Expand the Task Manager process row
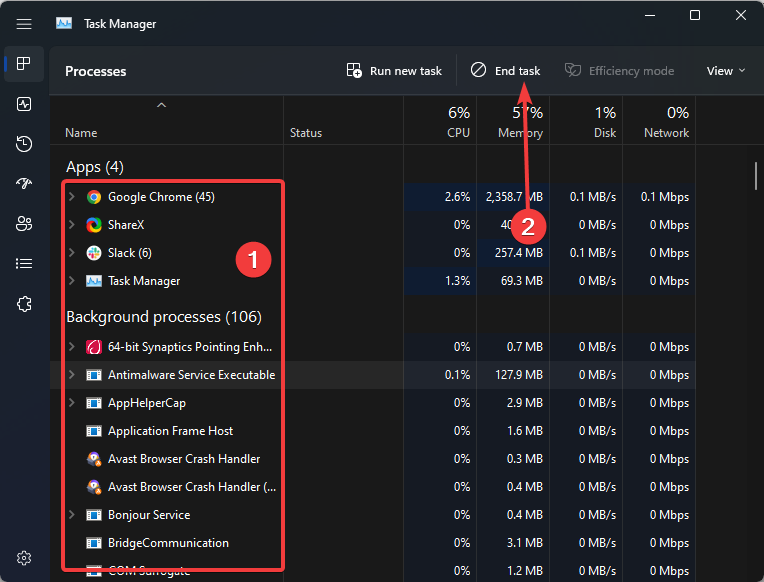This screenshot has width=764, height=582. point(72,281)
